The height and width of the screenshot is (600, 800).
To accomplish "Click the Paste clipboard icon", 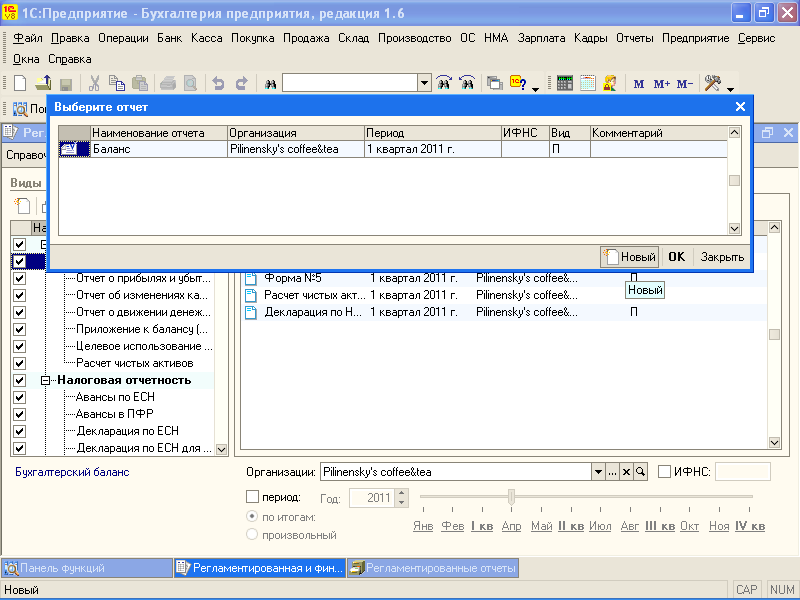I will tap(140, 83).
